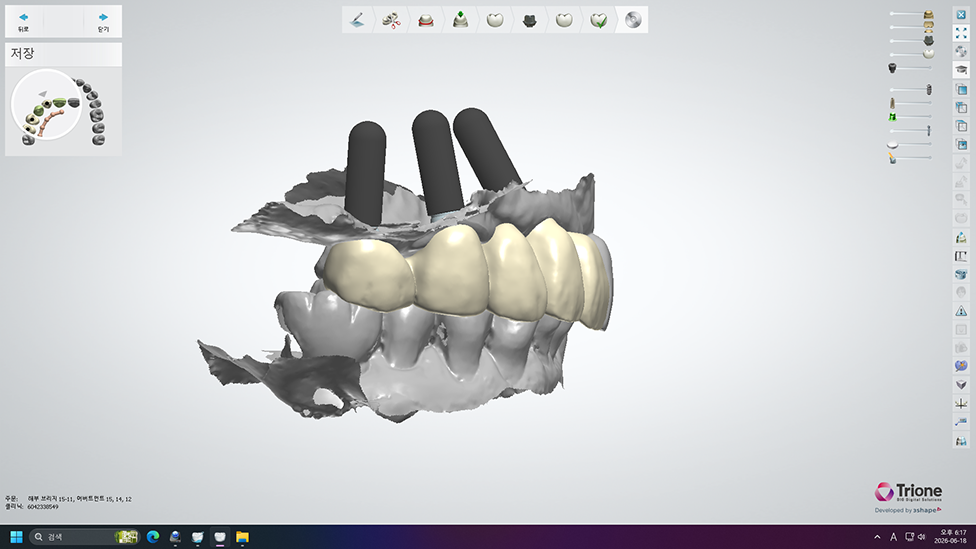
Task: Click the '저장' panel title
Action: pos(22,54)
